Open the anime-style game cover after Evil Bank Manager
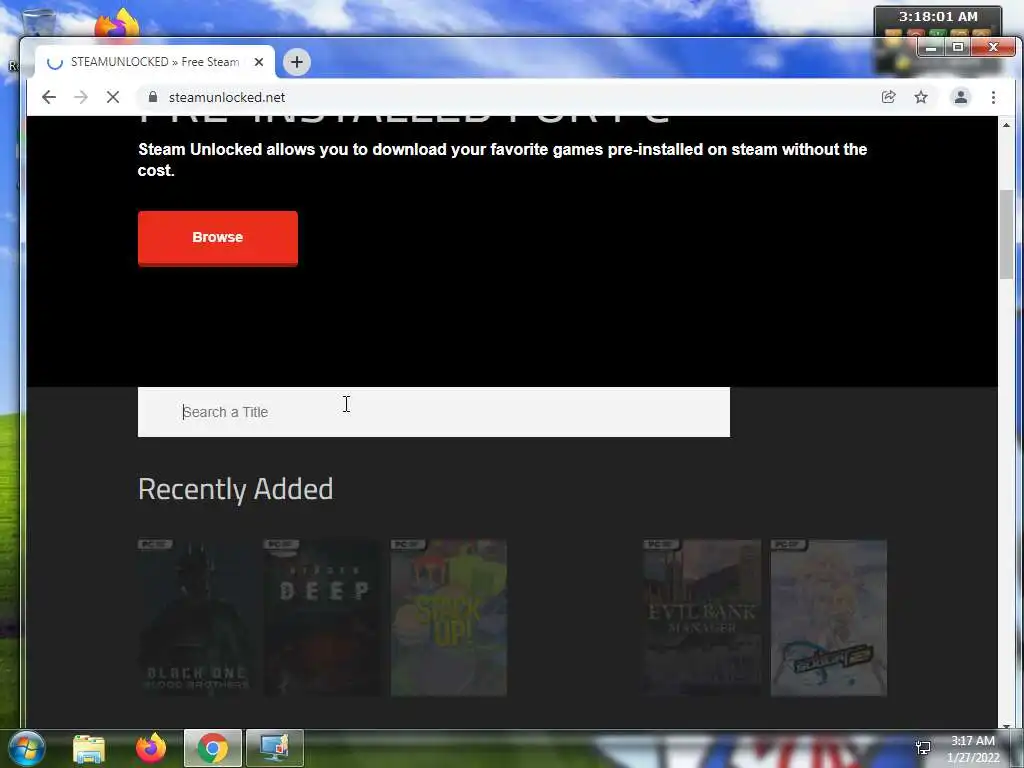The width and height of the screenshot is (1024, 768). pos(829,618)
